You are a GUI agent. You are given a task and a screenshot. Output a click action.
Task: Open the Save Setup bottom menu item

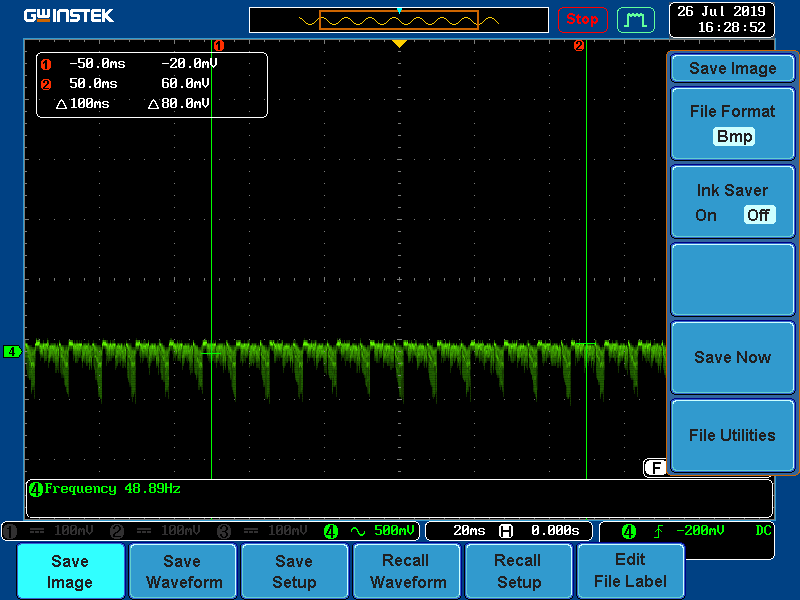point(294,571)
